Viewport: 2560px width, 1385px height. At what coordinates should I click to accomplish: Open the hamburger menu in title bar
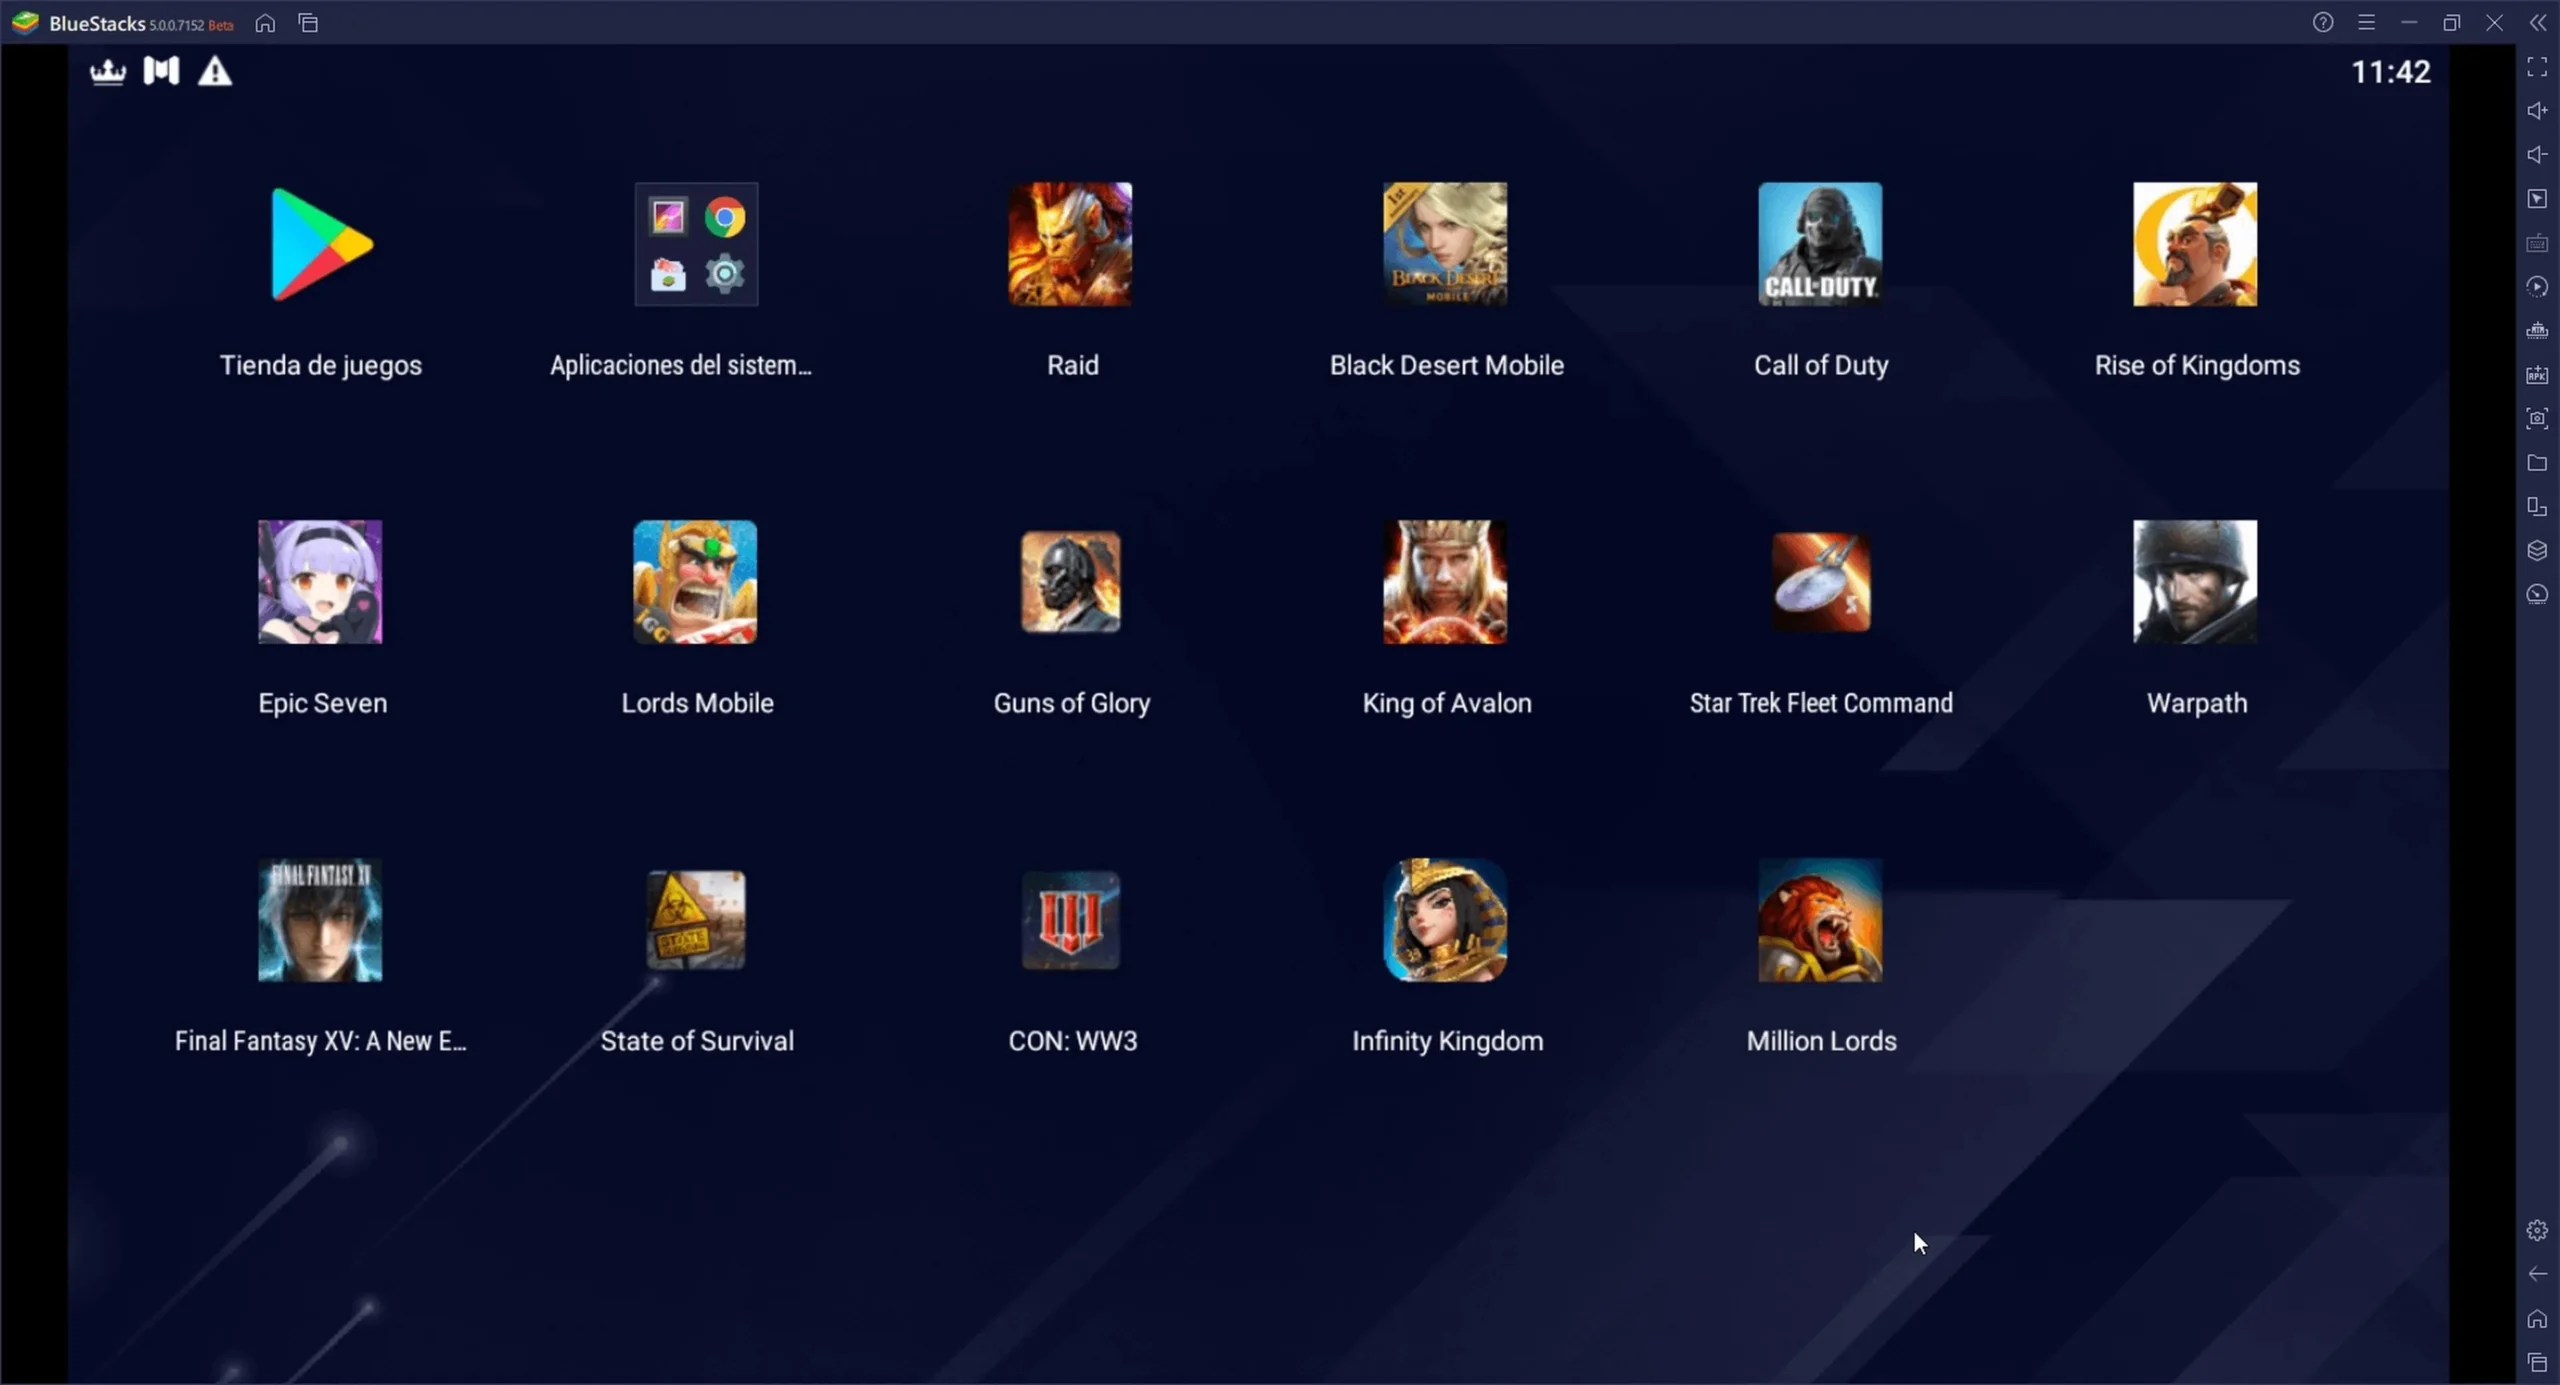[2366, 23]
